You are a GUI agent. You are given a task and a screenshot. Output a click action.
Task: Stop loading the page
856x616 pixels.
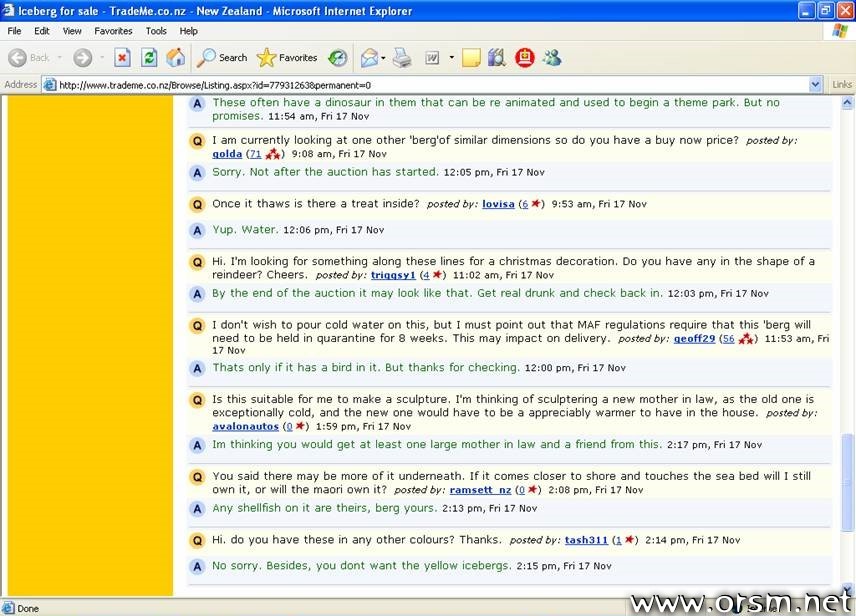pos(122,57)
